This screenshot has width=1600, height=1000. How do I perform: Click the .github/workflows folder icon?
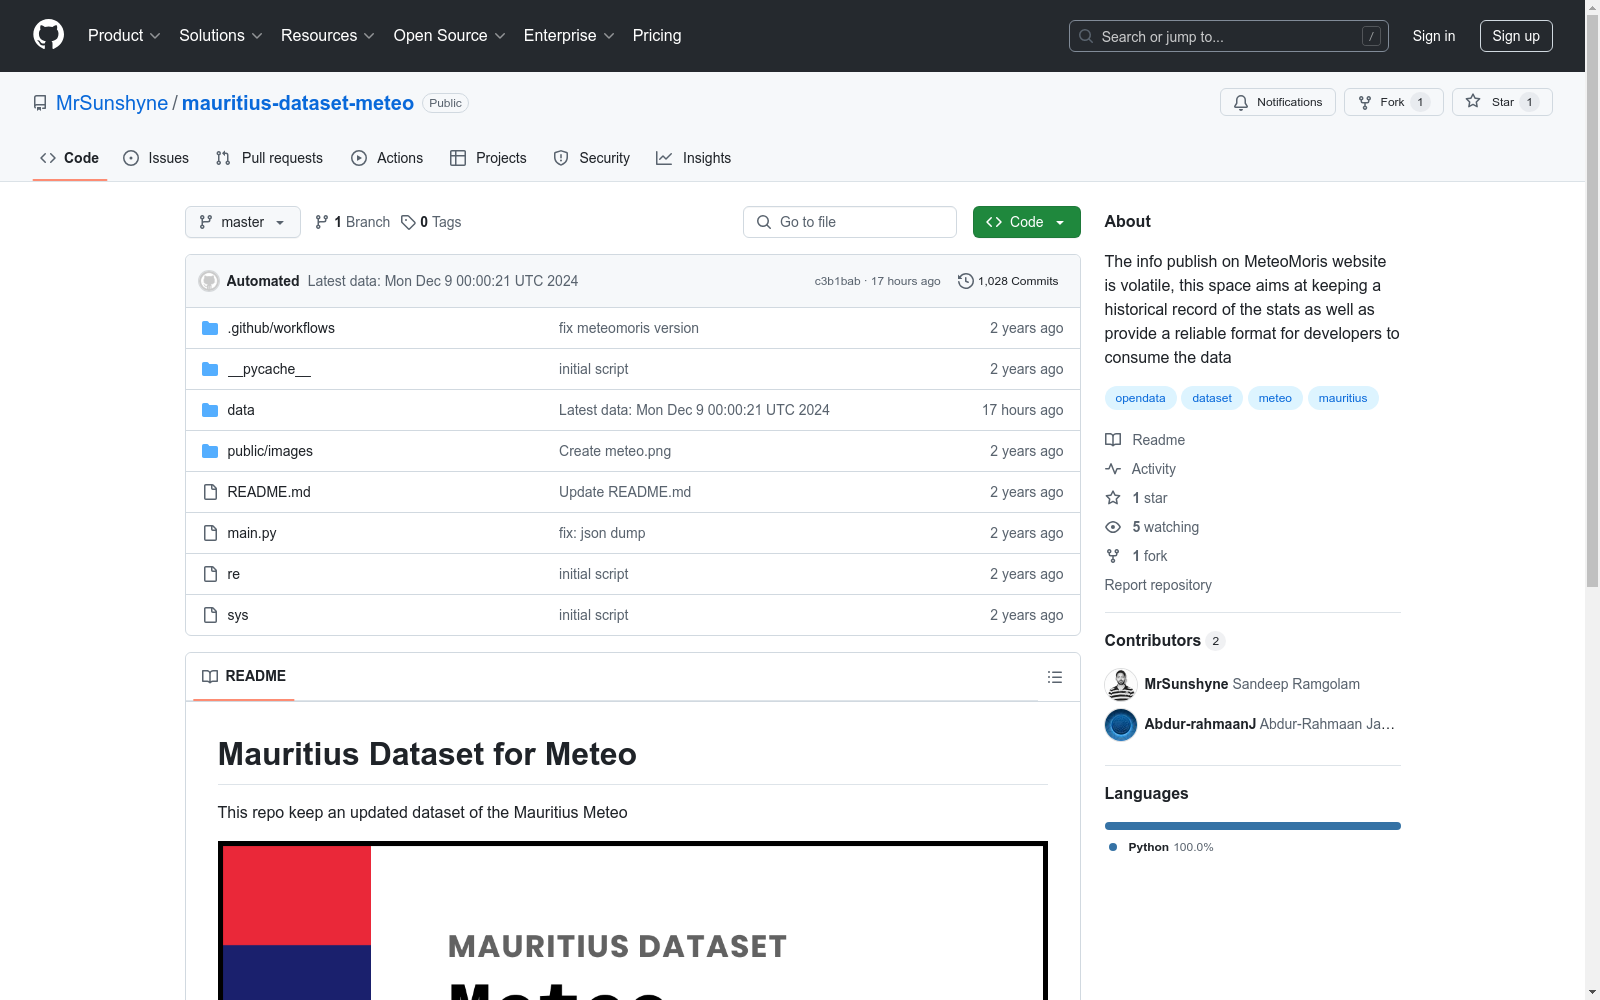click(x=210, y=328)
